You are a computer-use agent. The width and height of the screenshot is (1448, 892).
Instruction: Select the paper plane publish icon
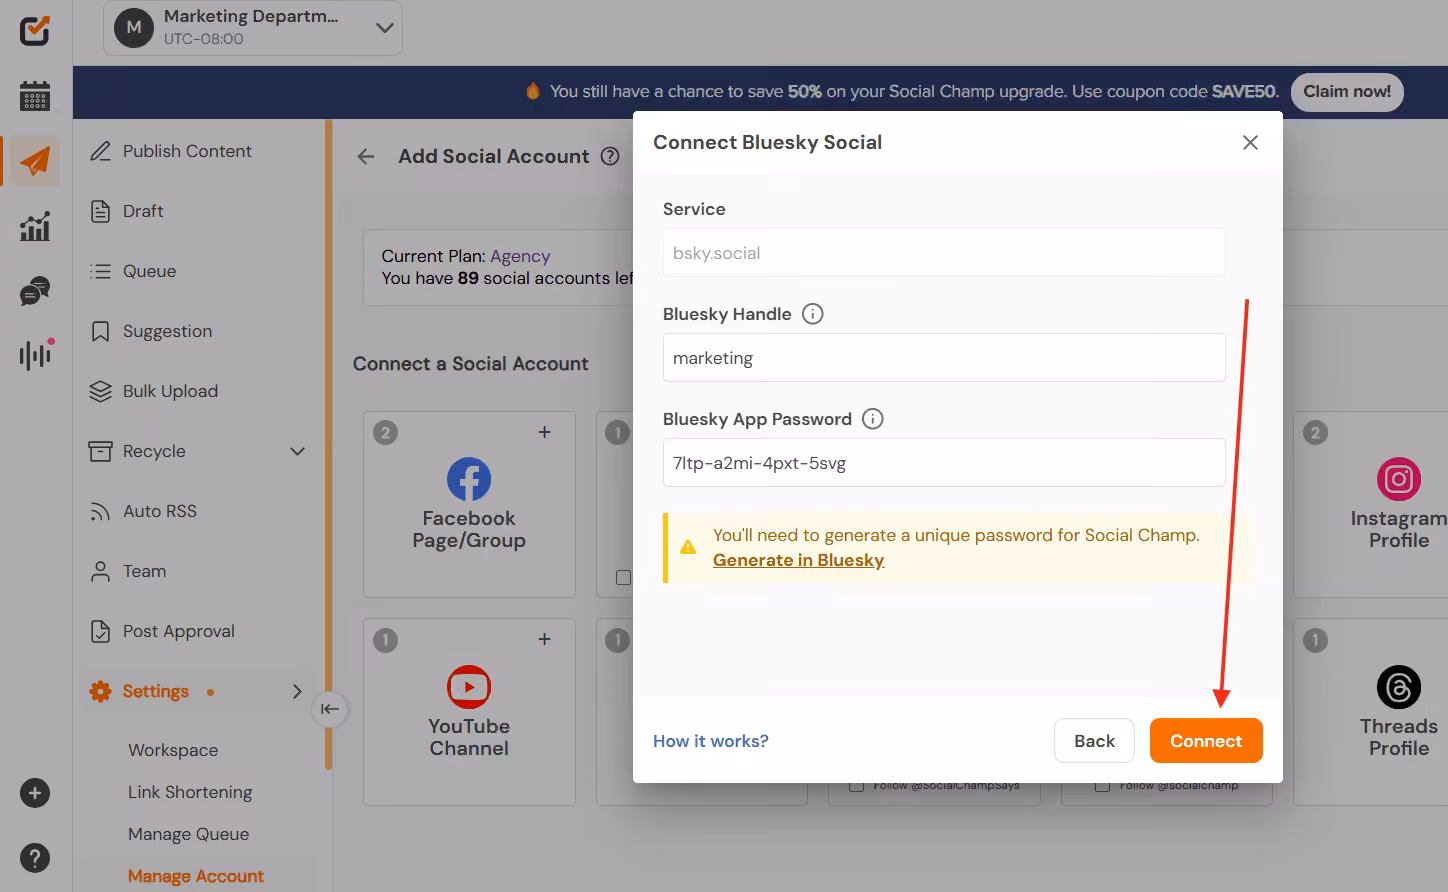pyautogui.click(x=35, y=161)
